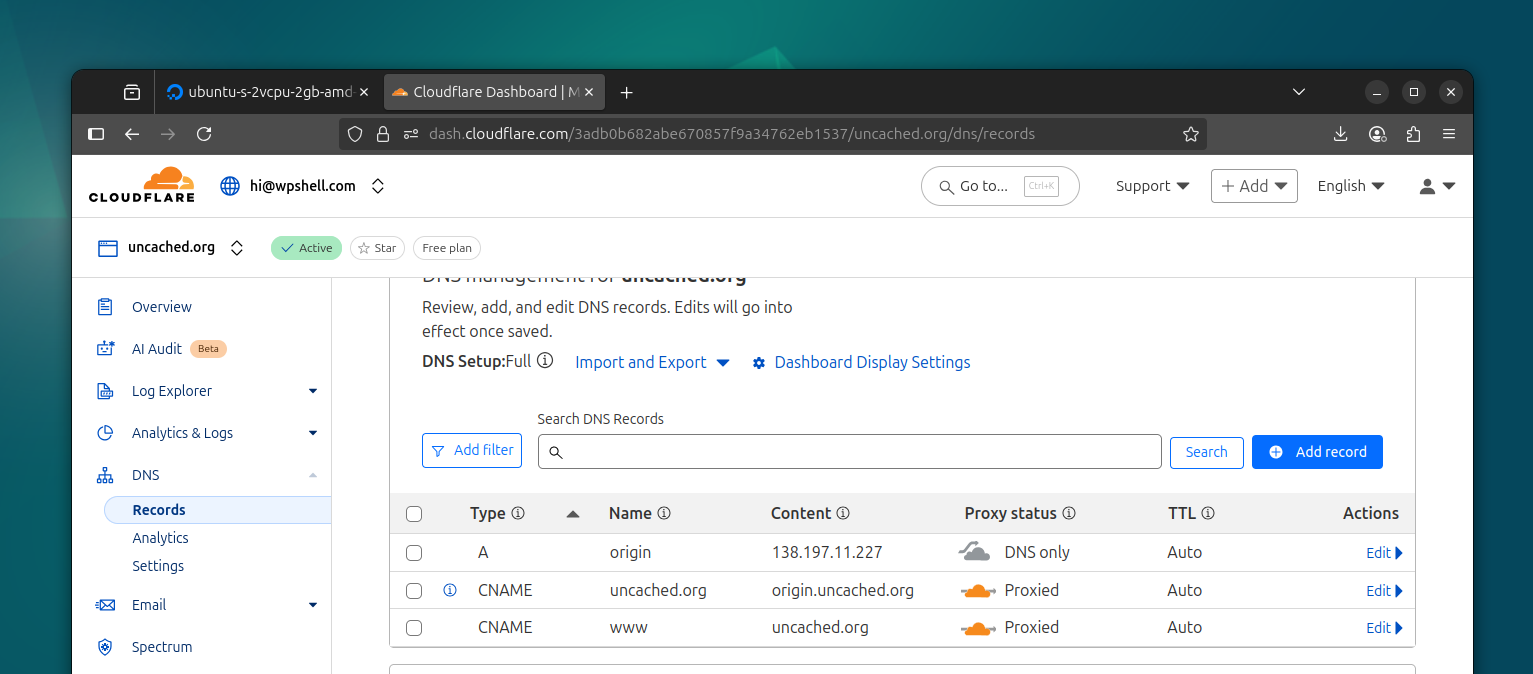Edit the www CNAME record
1533x674 pixels.
click(x=1384, y=628)
